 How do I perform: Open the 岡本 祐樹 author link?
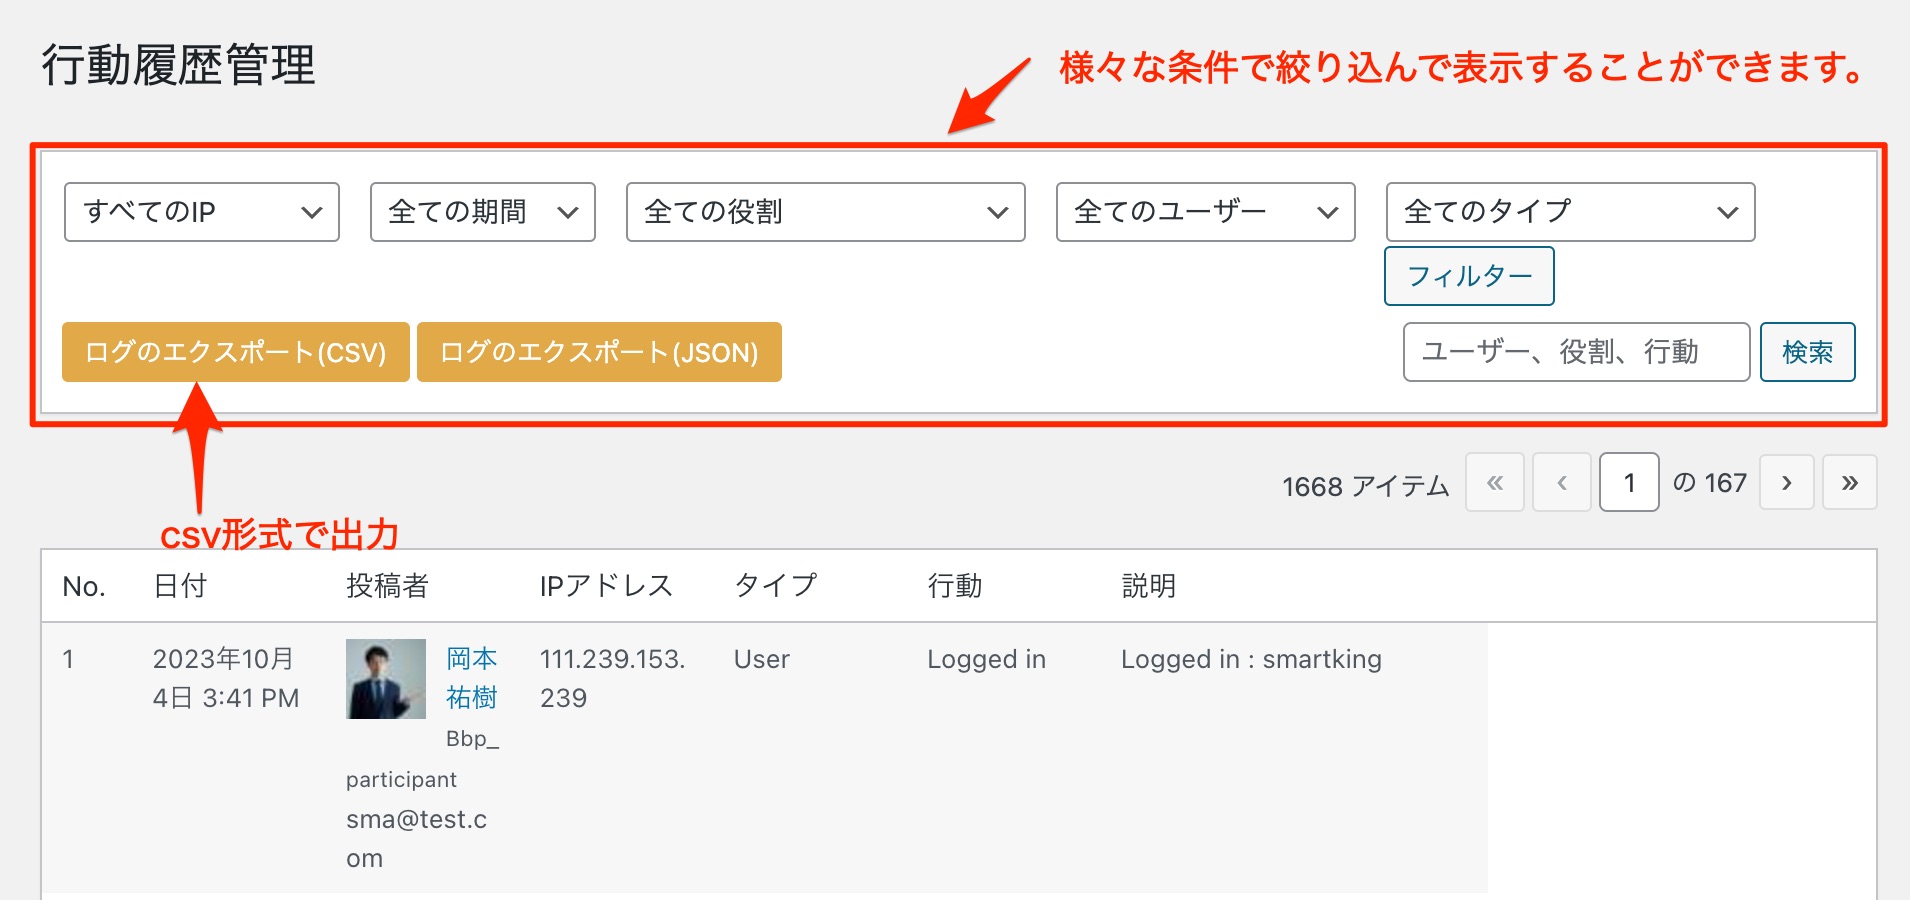tap(471, 678)
